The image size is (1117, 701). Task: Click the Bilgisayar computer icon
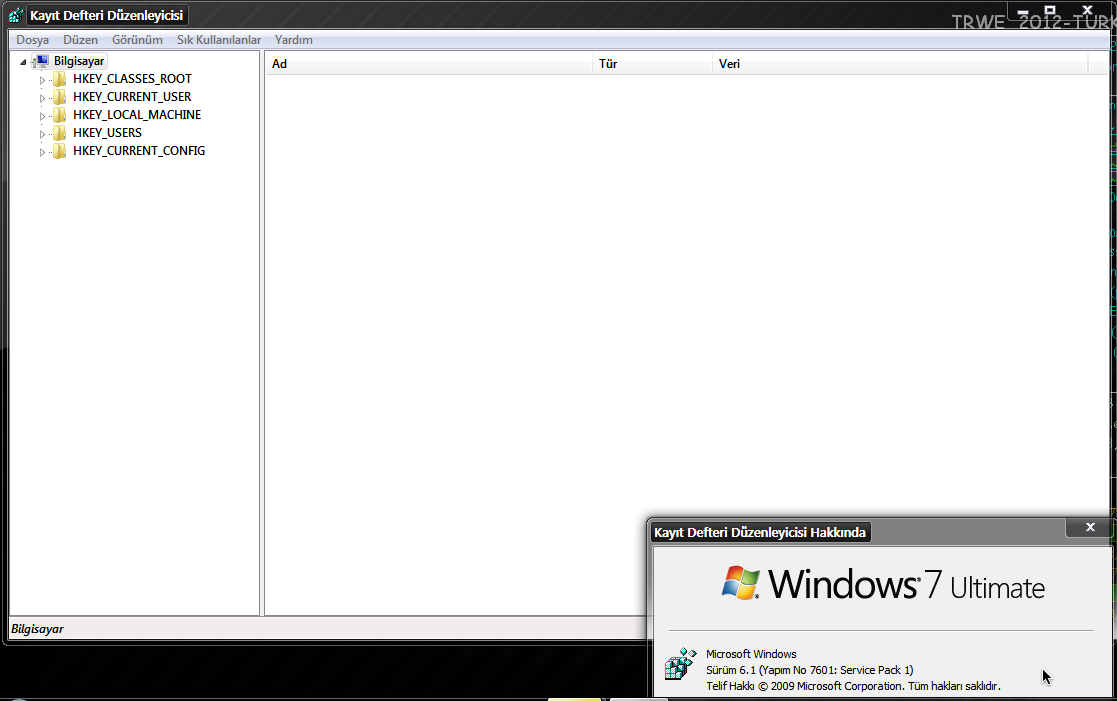[41, 61]
